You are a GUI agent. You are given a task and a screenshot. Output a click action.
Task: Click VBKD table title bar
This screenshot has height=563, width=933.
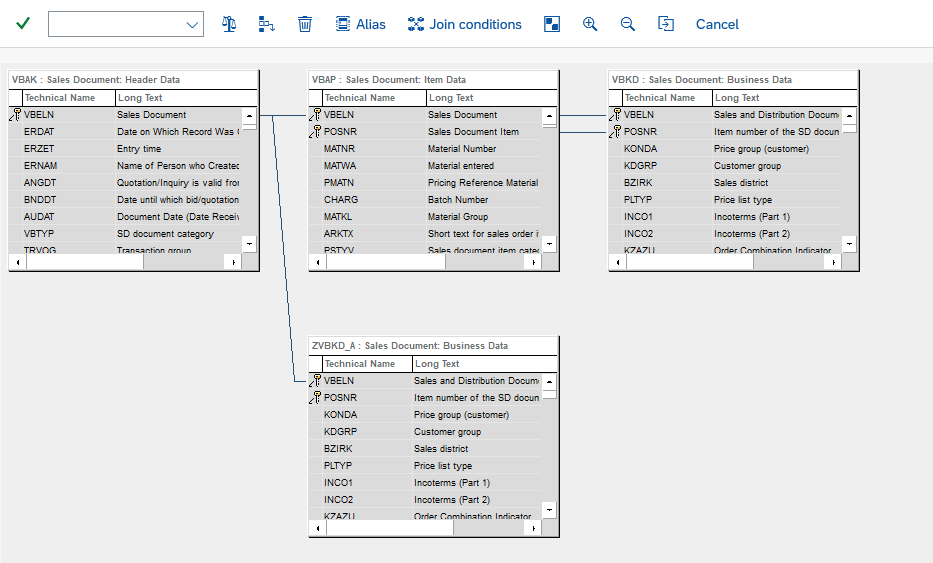click(x=733, y=80)
